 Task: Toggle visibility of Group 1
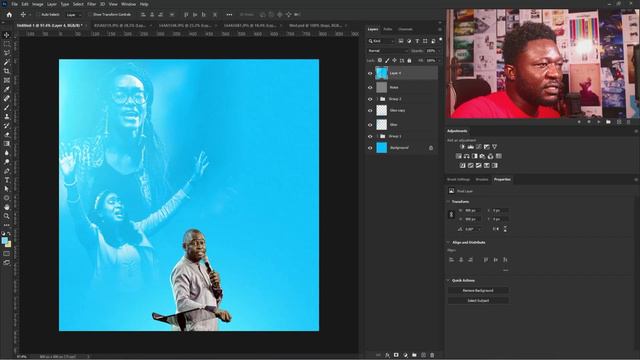pos(370,136)
